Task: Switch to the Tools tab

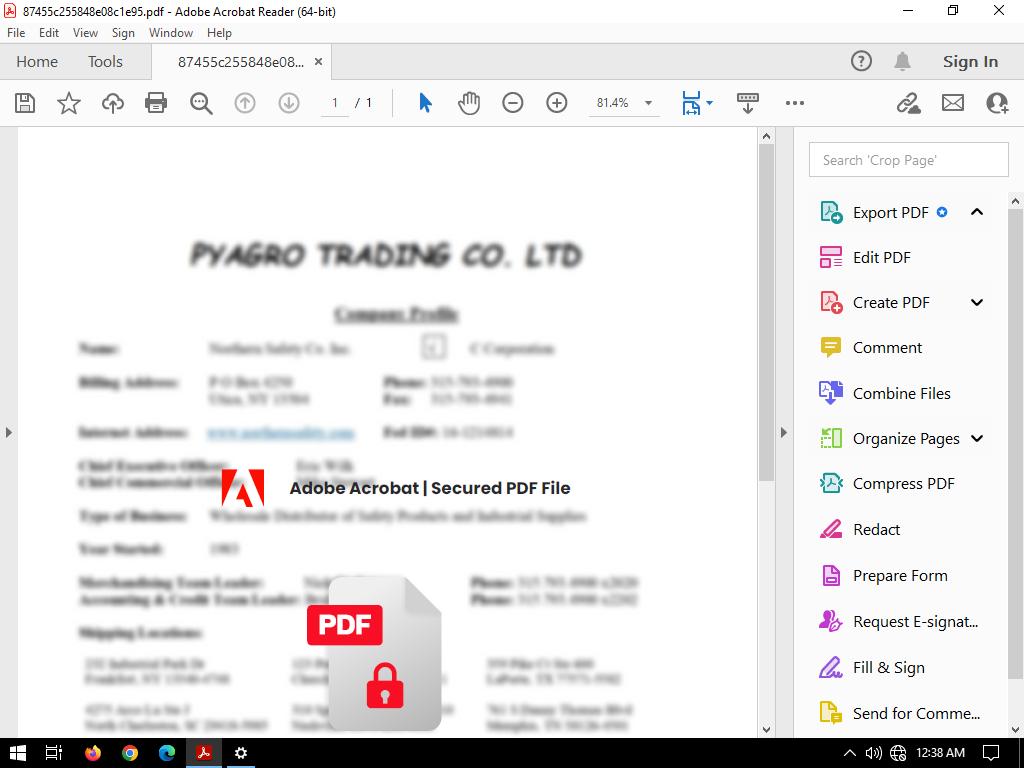Action: (105, 61)
